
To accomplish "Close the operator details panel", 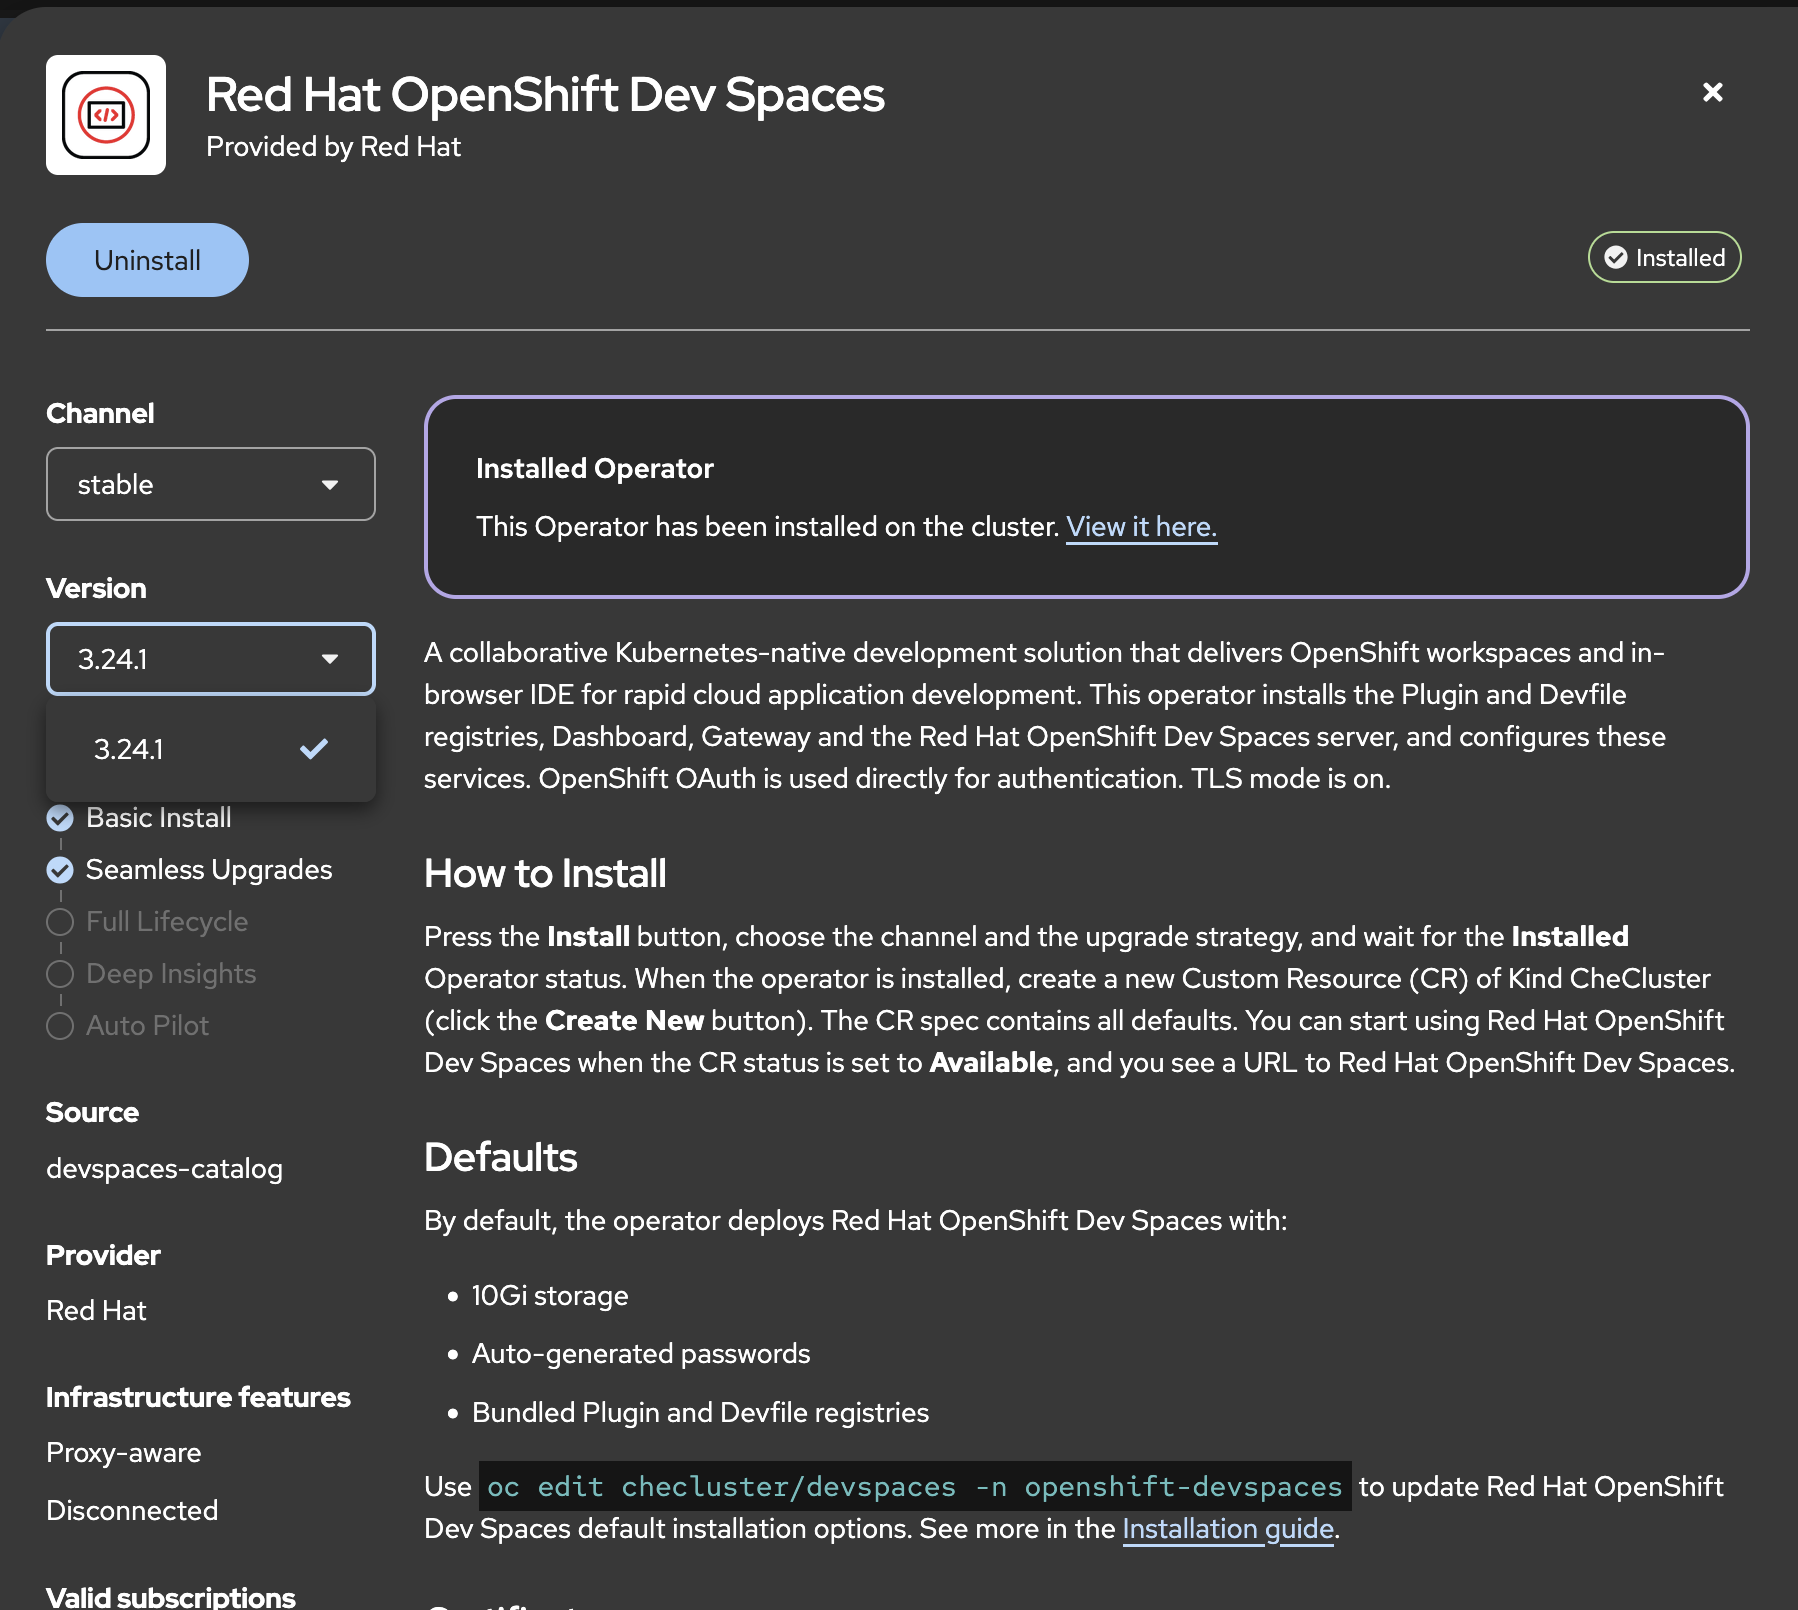I will (1712, 92).
